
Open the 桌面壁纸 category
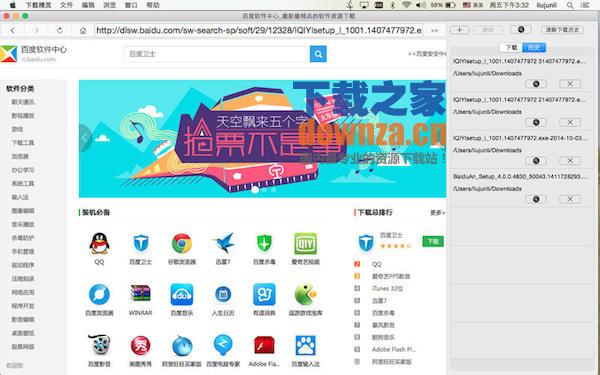coord(23,333)
